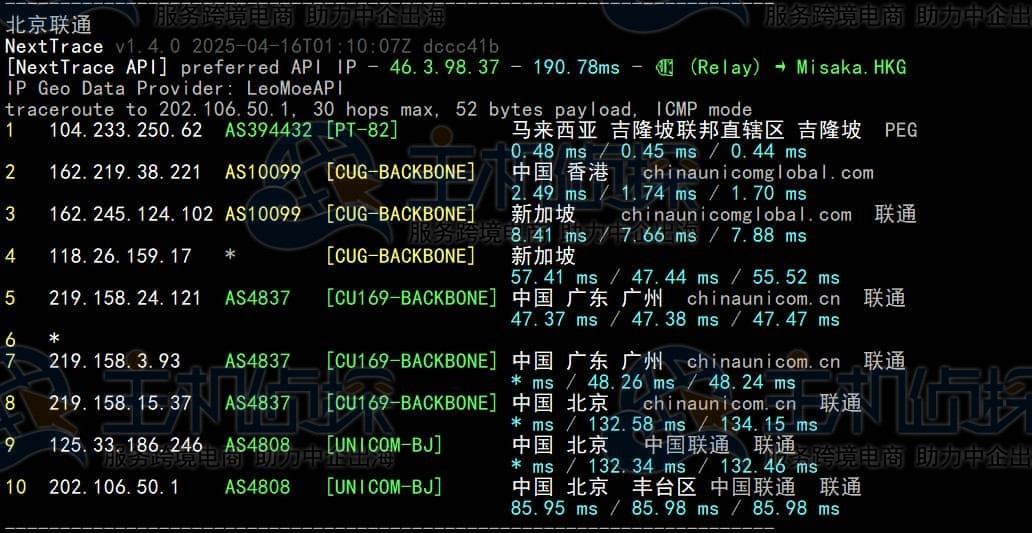Screen dimensions: 1032x533
Task: Click the PEG text on hop 1
Action: (900, 130)
